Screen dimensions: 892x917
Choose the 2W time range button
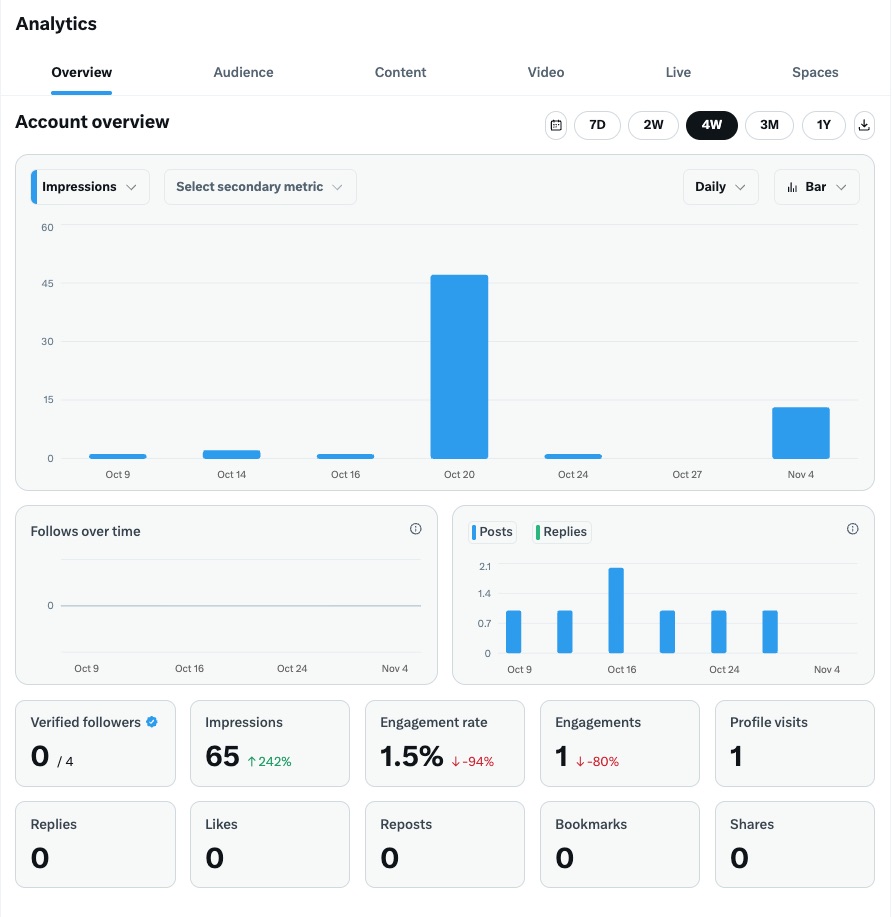(x=653, y=125)
